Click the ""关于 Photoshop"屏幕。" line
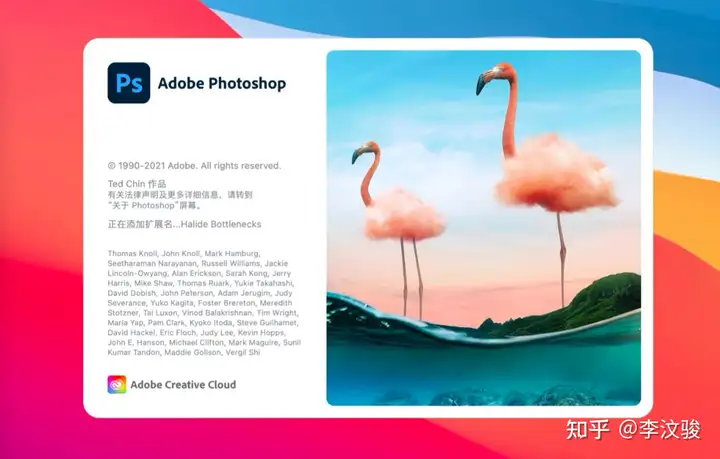Screen dimensions: 720x459 click(x=155, y=206)
